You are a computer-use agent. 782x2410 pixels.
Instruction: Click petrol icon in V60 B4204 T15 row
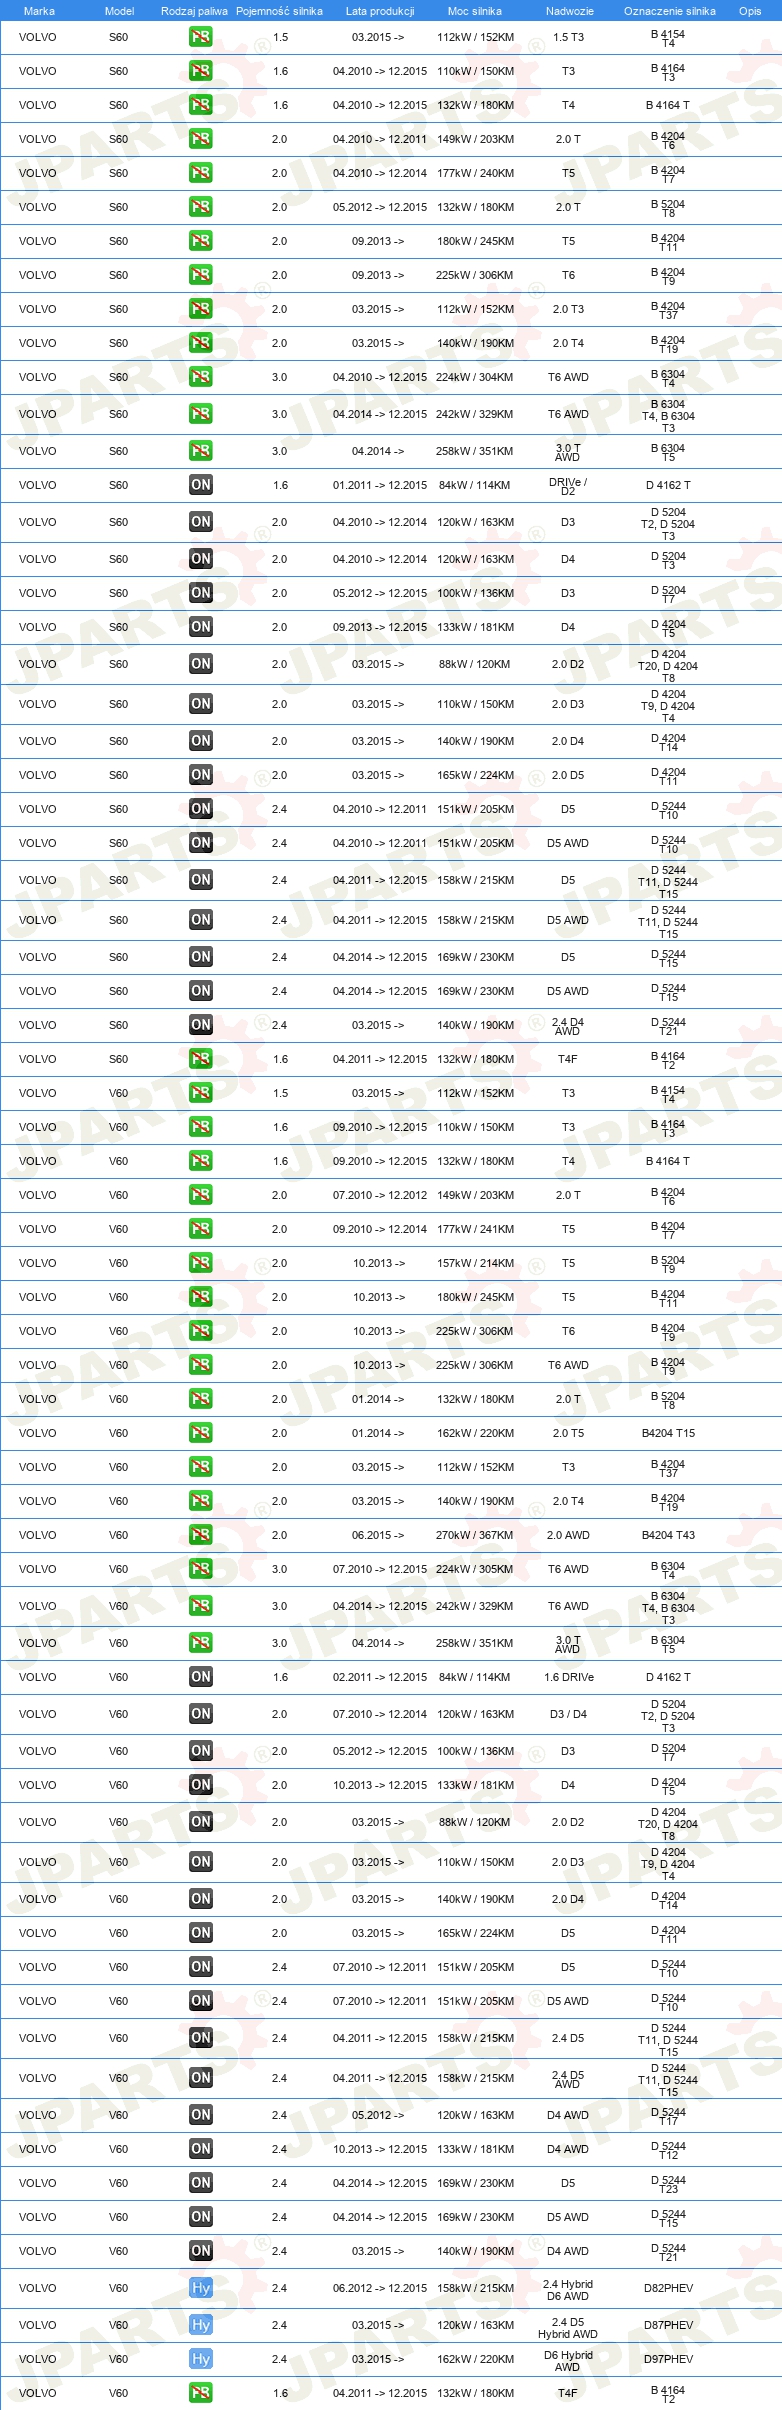200,1433
